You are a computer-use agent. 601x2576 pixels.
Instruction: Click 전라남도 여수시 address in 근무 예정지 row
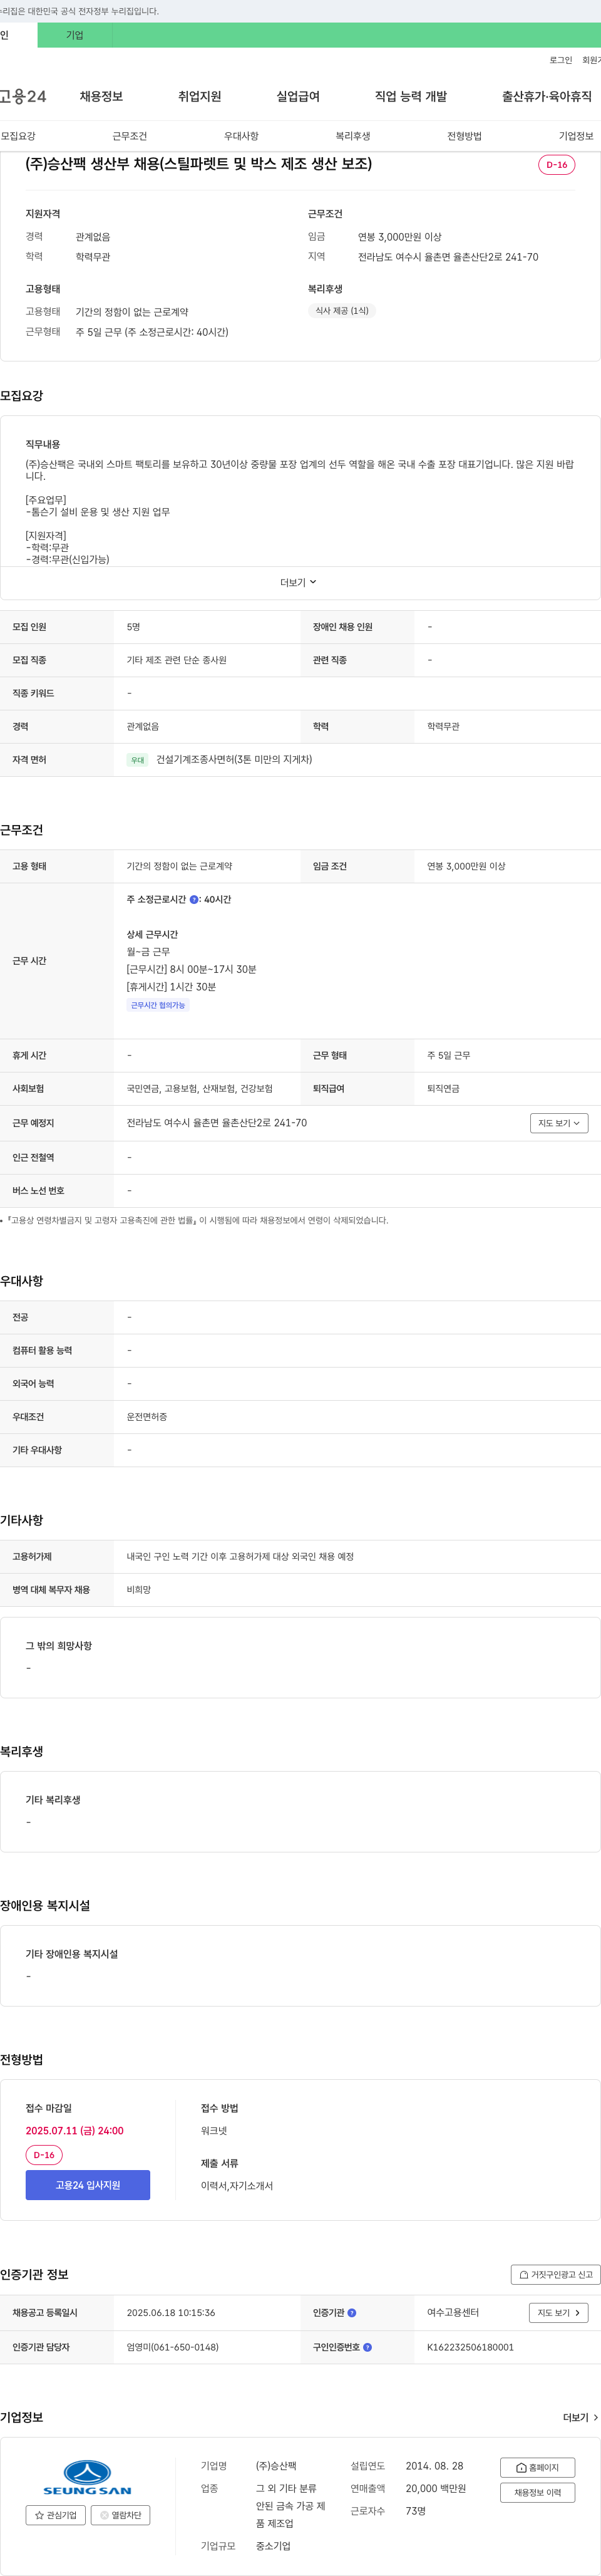tap(217, 1123)
